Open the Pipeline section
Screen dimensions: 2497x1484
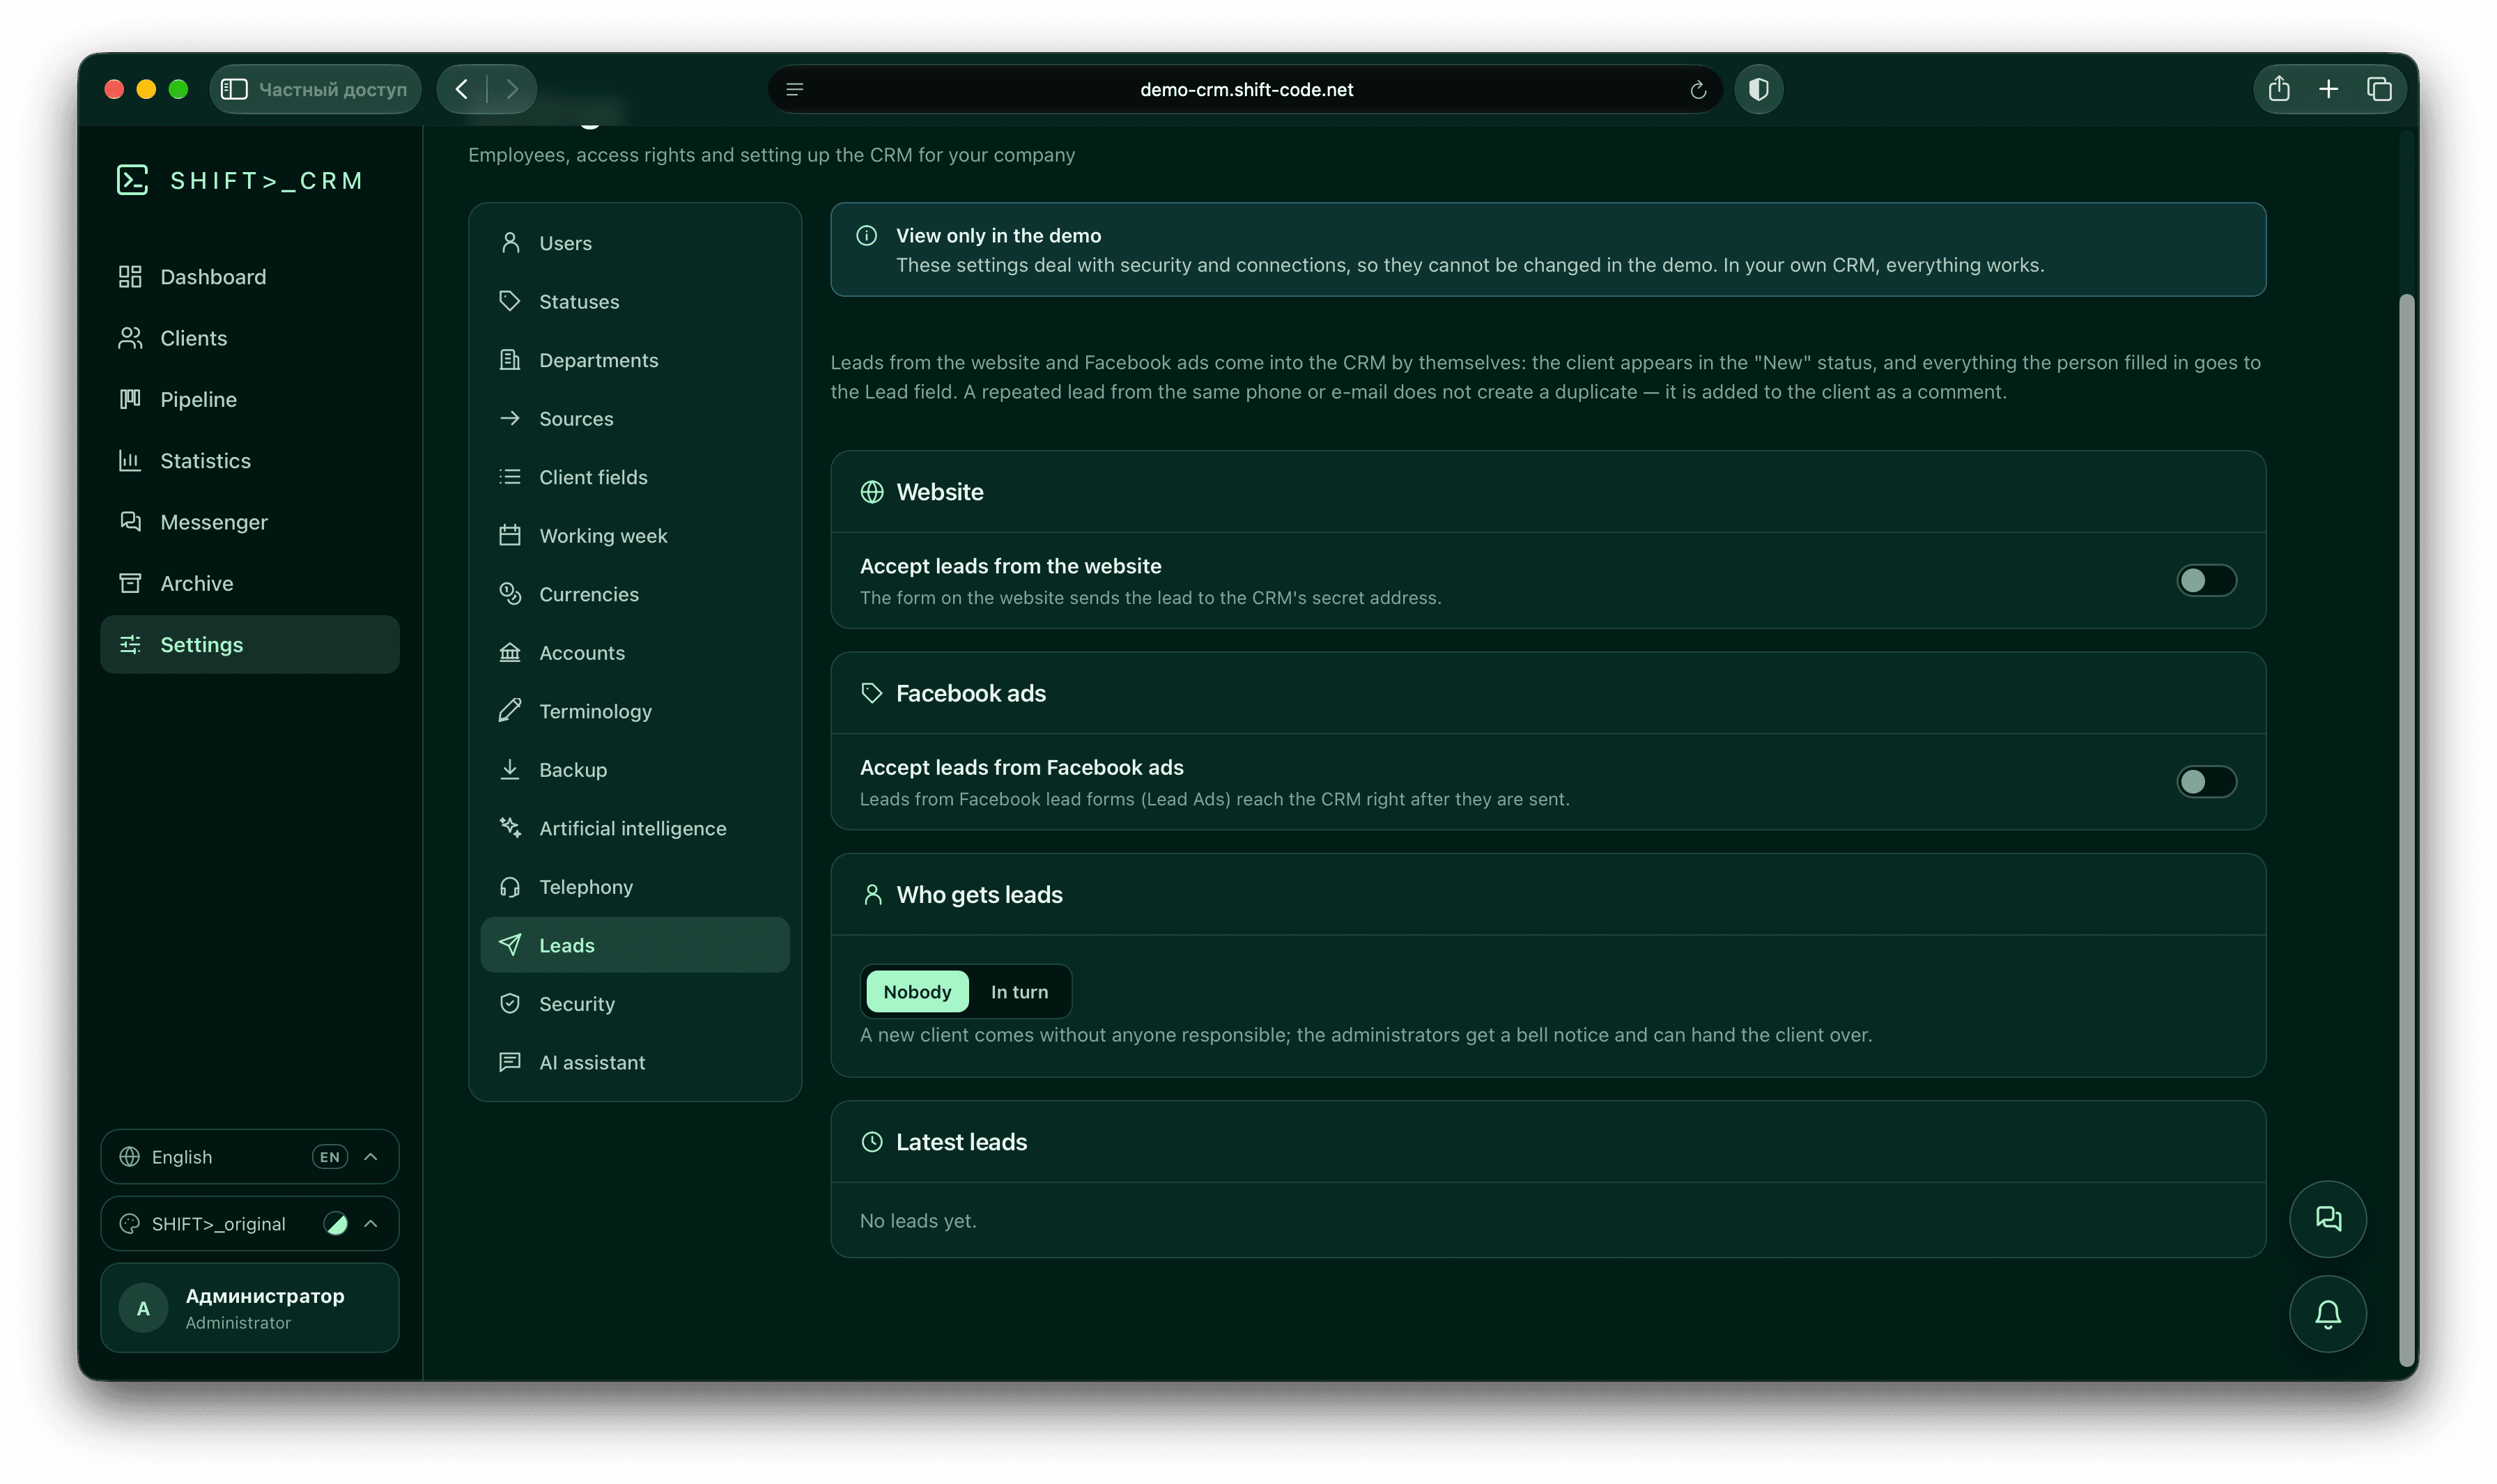pyautogui.click(x=250, y=399)
